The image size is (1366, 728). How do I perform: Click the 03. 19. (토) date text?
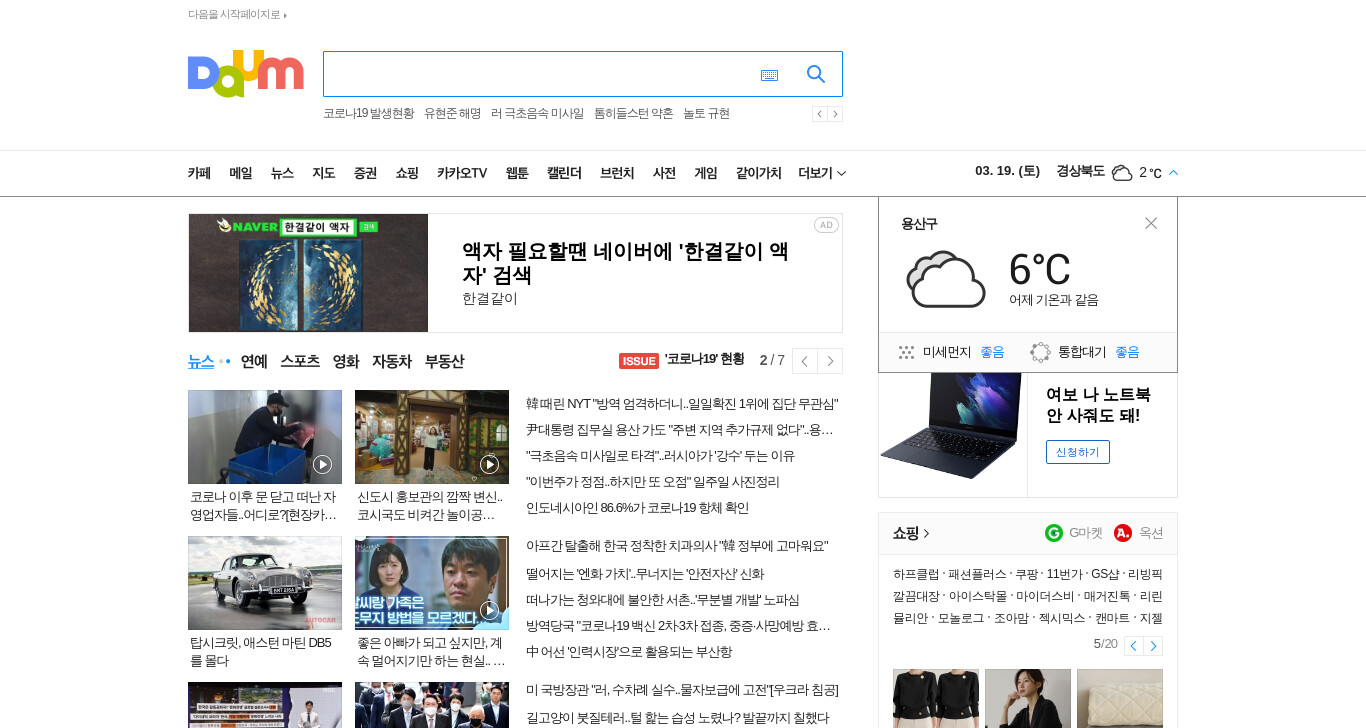1007,171
